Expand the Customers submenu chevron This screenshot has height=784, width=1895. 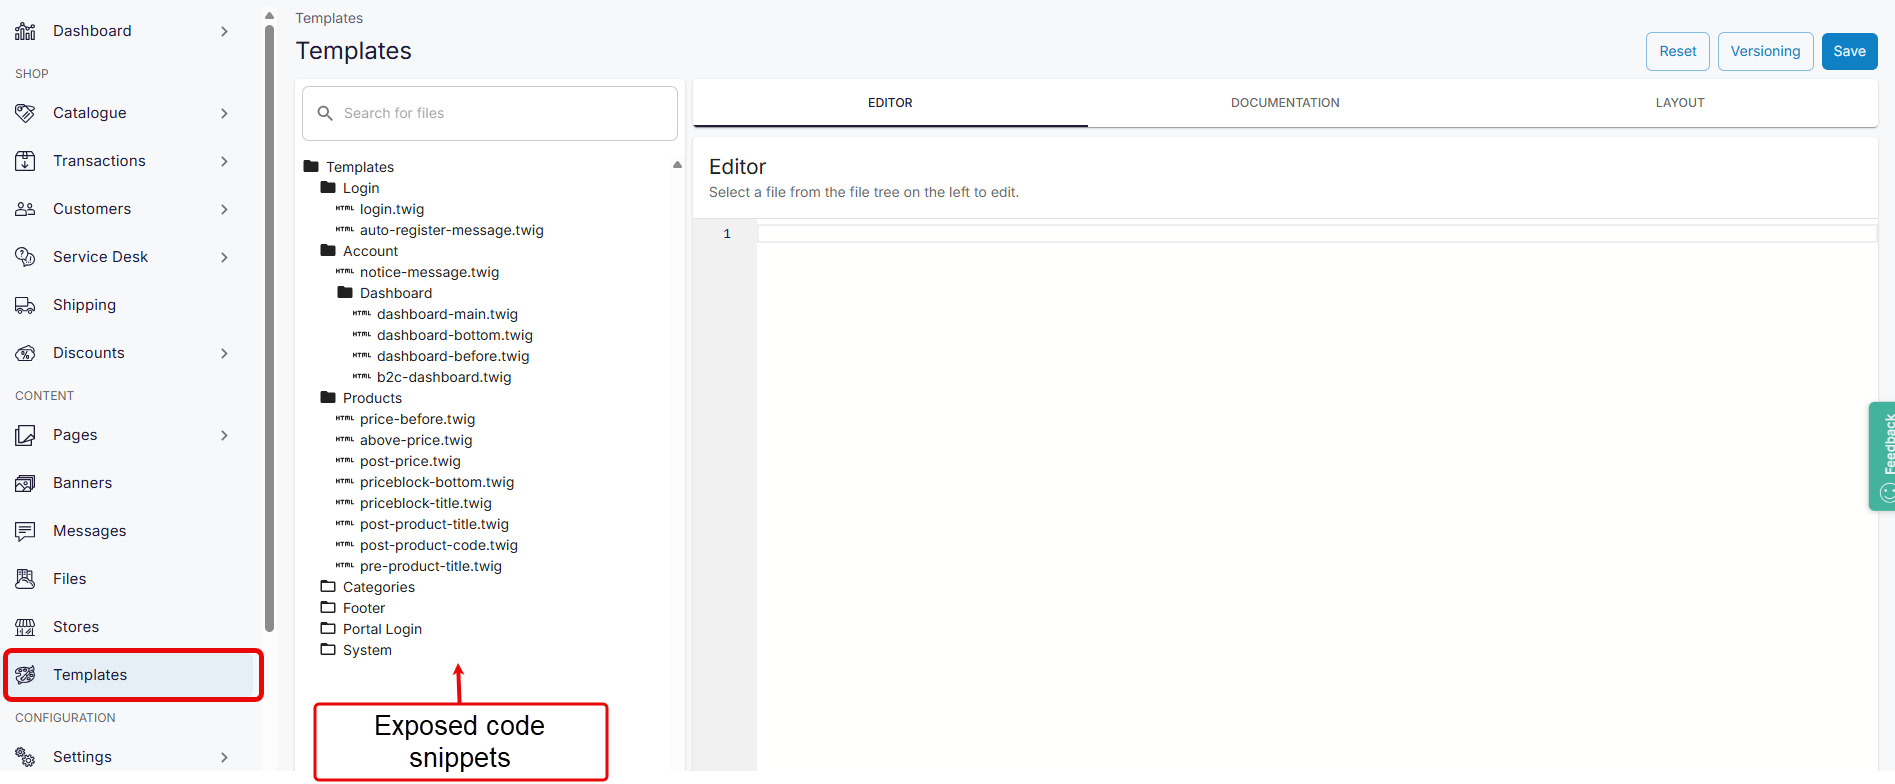tap(224, 209)
